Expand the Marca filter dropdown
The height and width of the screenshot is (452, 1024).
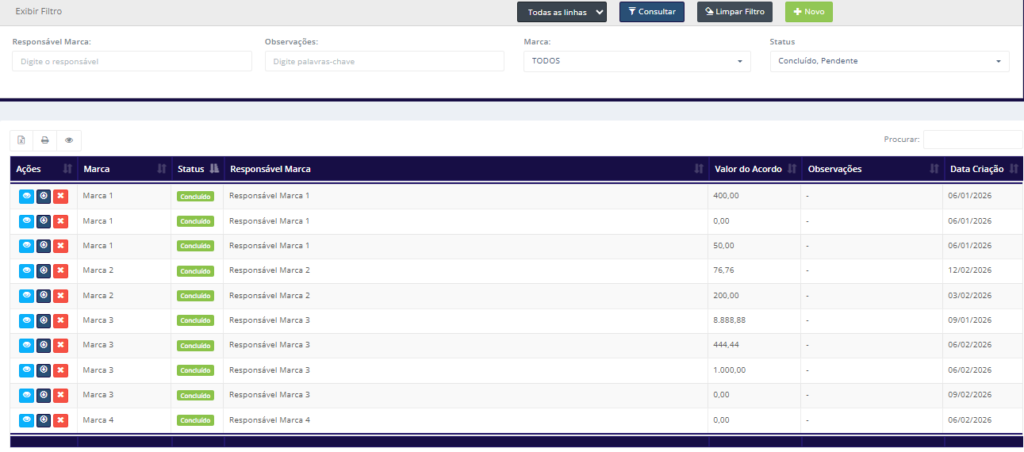point(636,61)
